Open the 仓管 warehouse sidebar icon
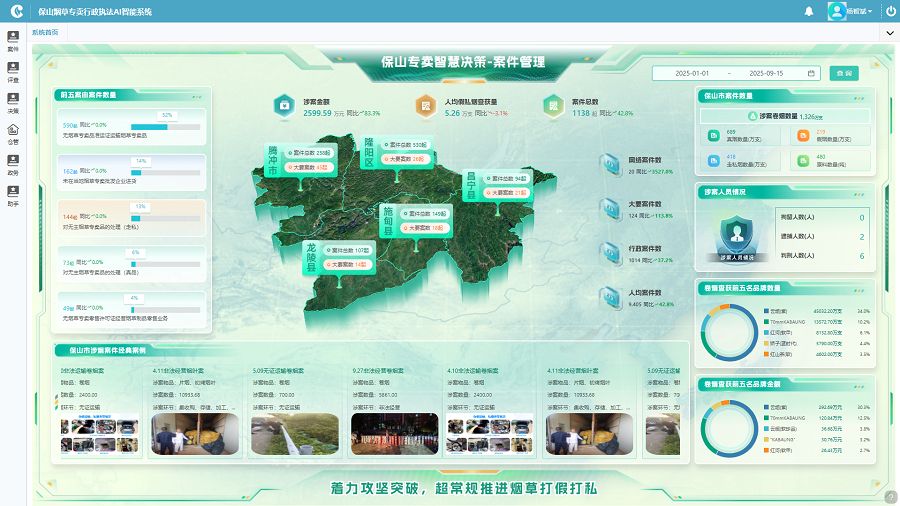Viewport: 900px width, 506px height. [x=13, y=133]
